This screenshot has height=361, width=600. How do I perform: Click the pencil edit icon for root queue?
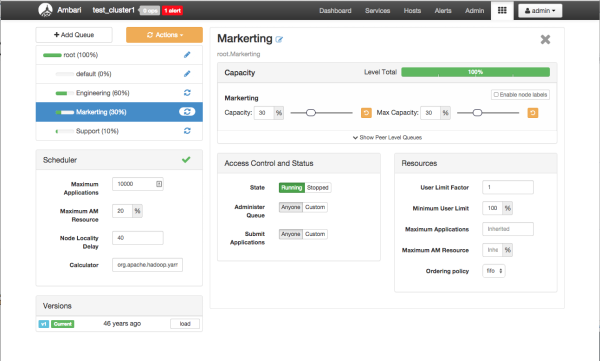pyautogui.click(x=187, y=55)
